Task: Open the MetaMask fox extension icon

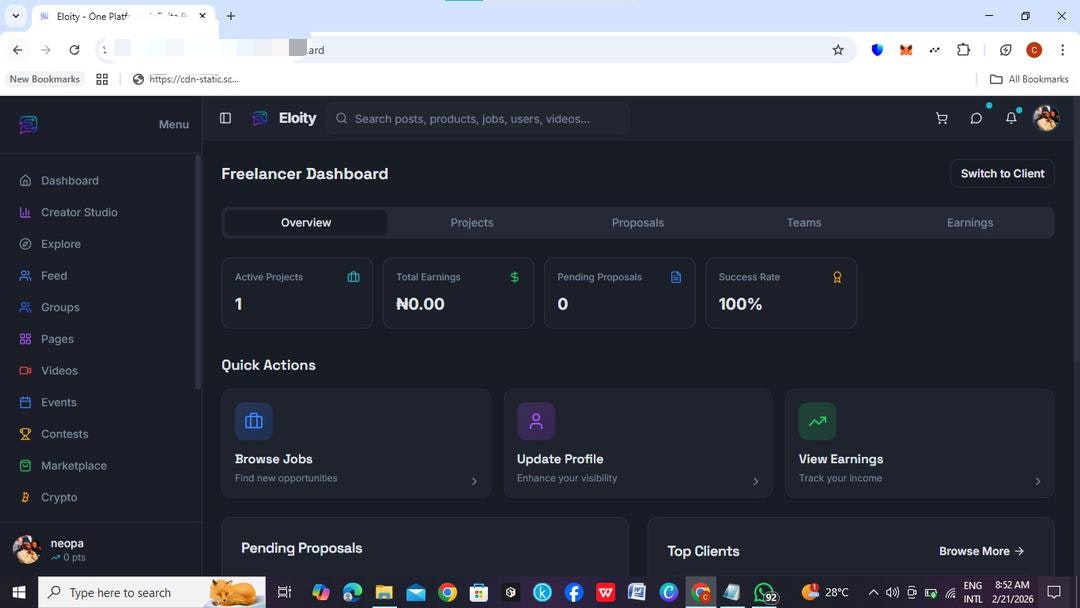Action: coord(906,50)
